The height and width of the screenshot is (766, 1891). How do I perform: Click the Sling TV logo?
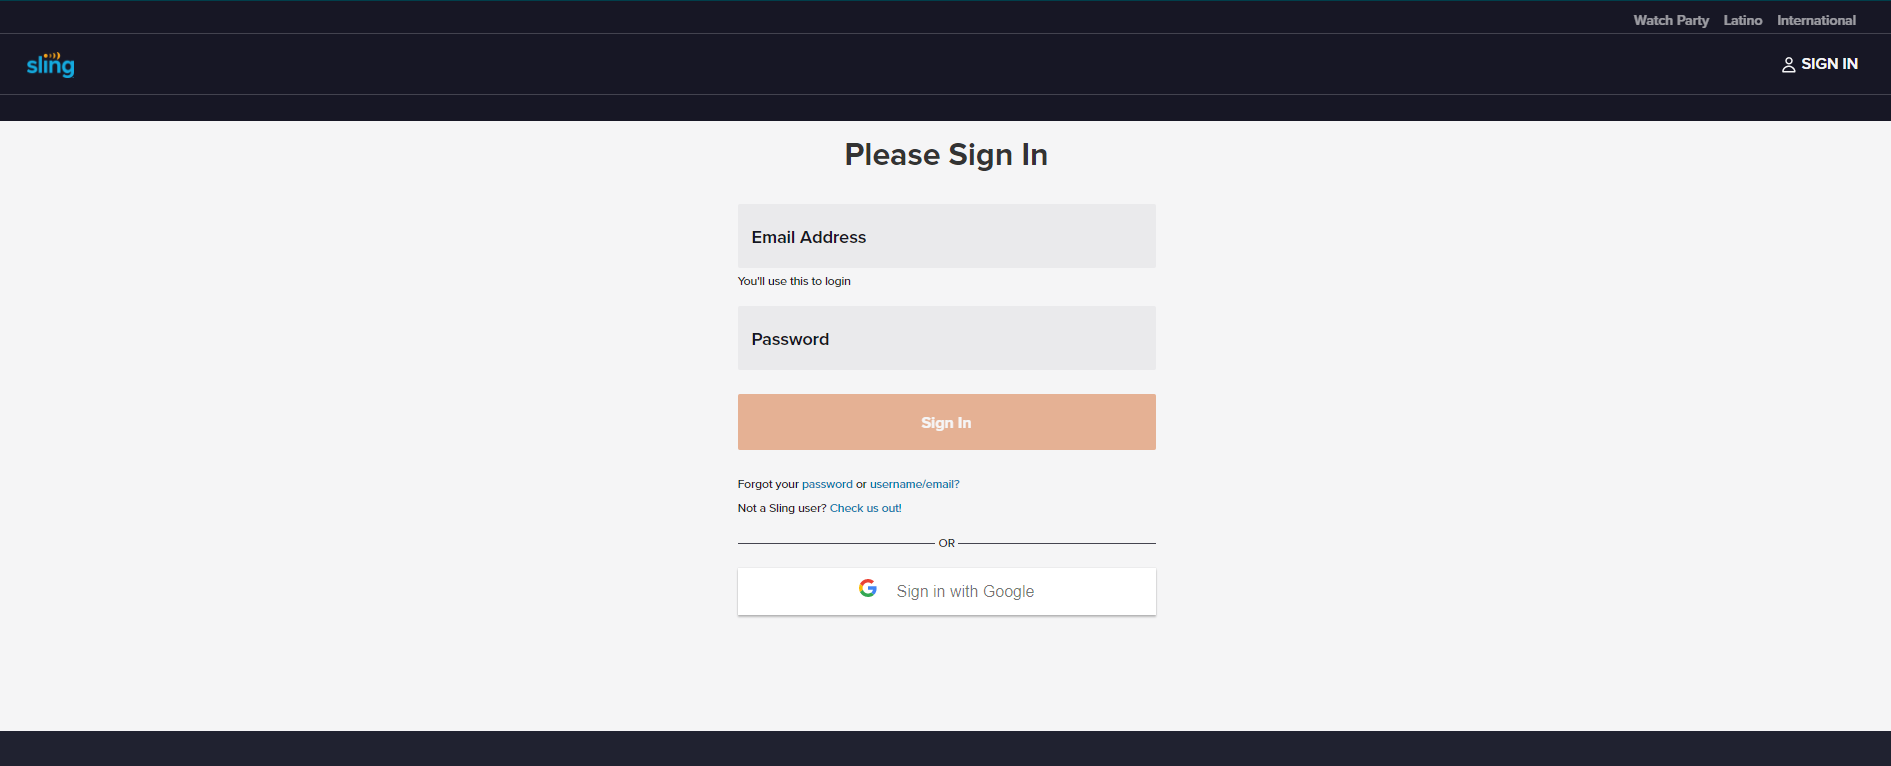50,63
